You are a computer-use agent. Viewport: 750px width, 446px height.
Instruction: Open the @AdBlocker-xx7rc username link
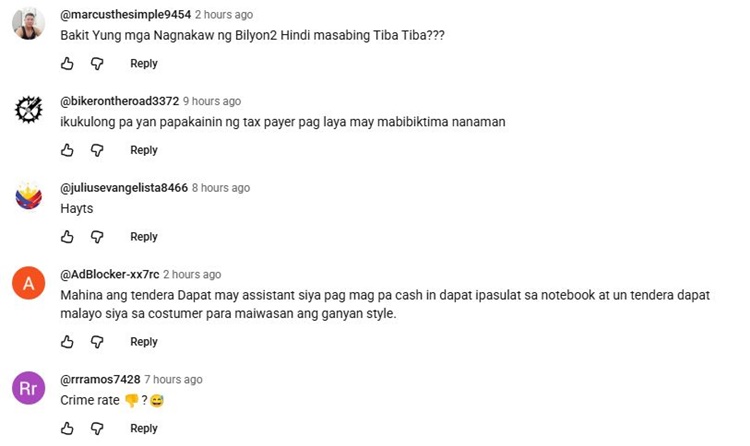point(110,274)
